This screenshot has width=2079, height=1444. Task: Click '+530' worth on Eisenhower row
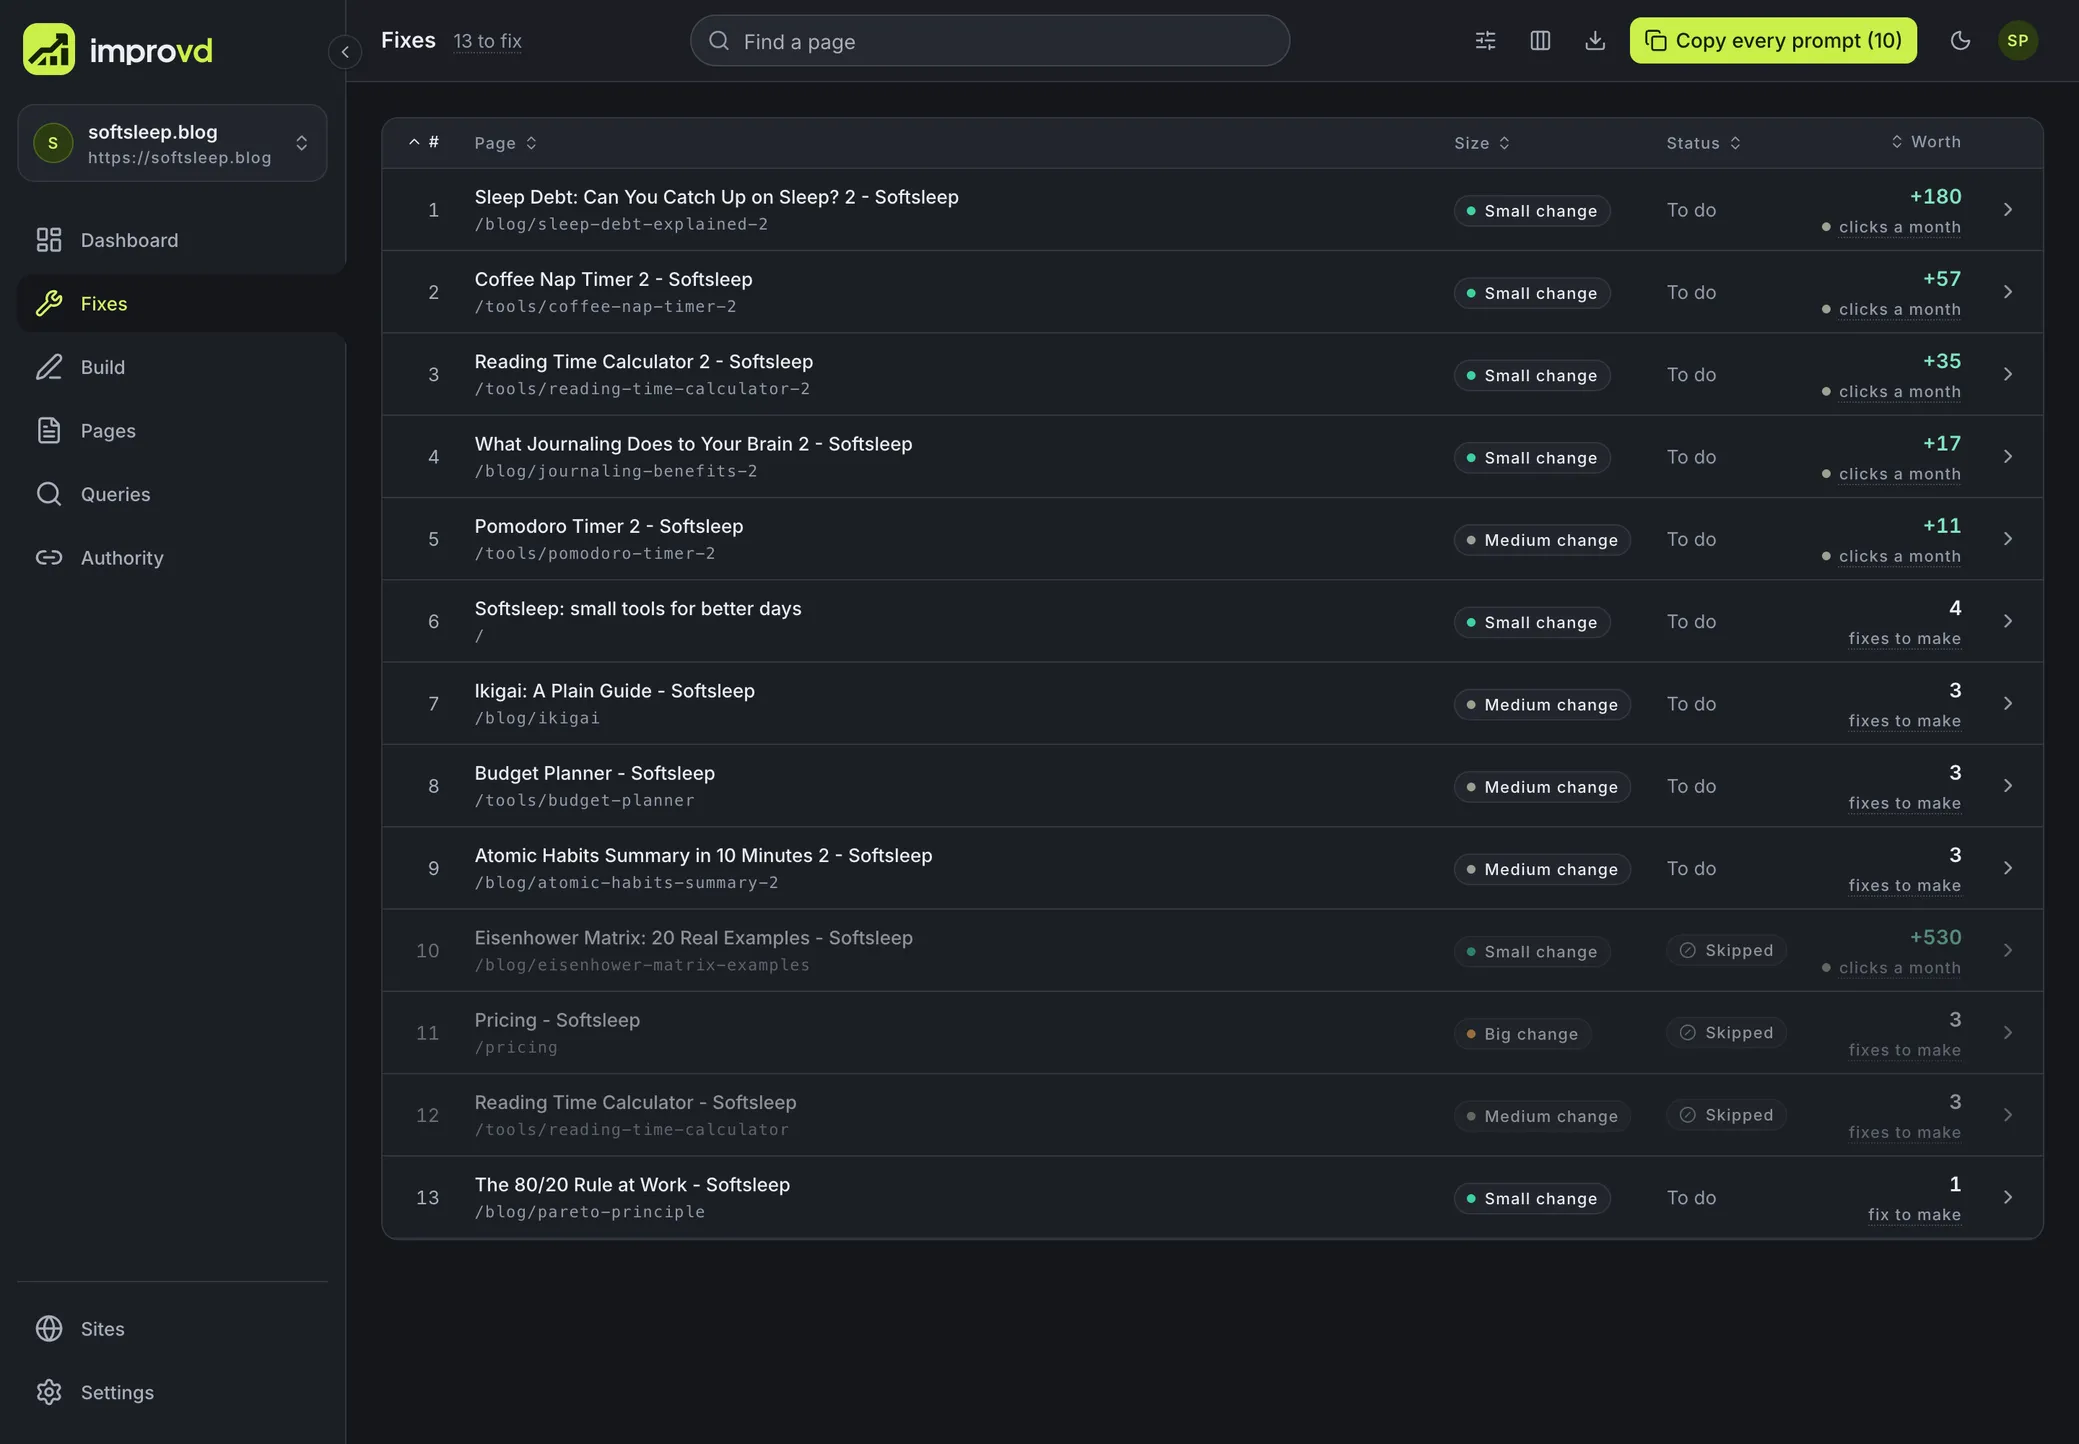click(1935, 937)
